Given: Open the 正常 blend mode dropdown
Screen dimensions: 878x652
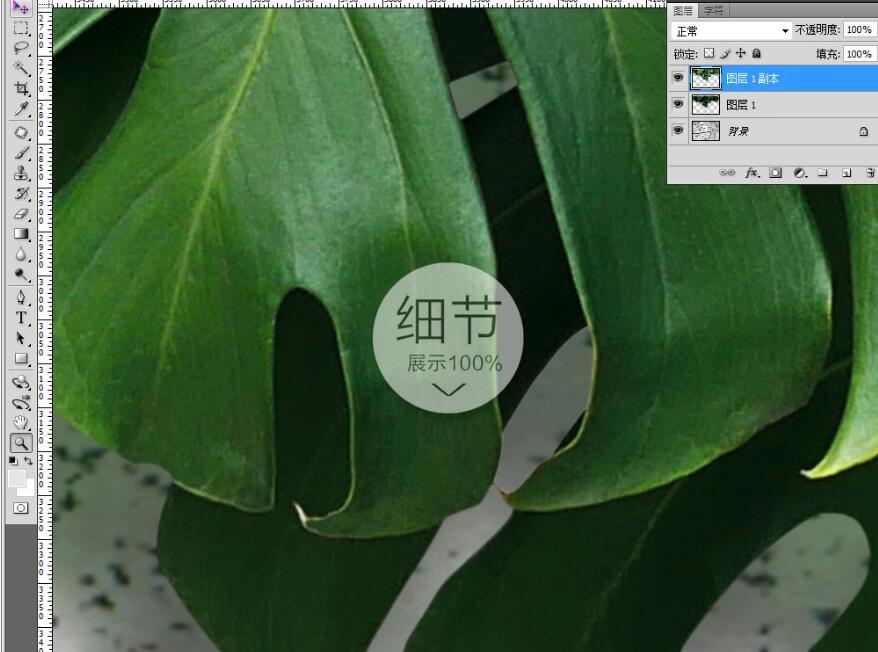Looking at the screenshot, I should (731, 30).
